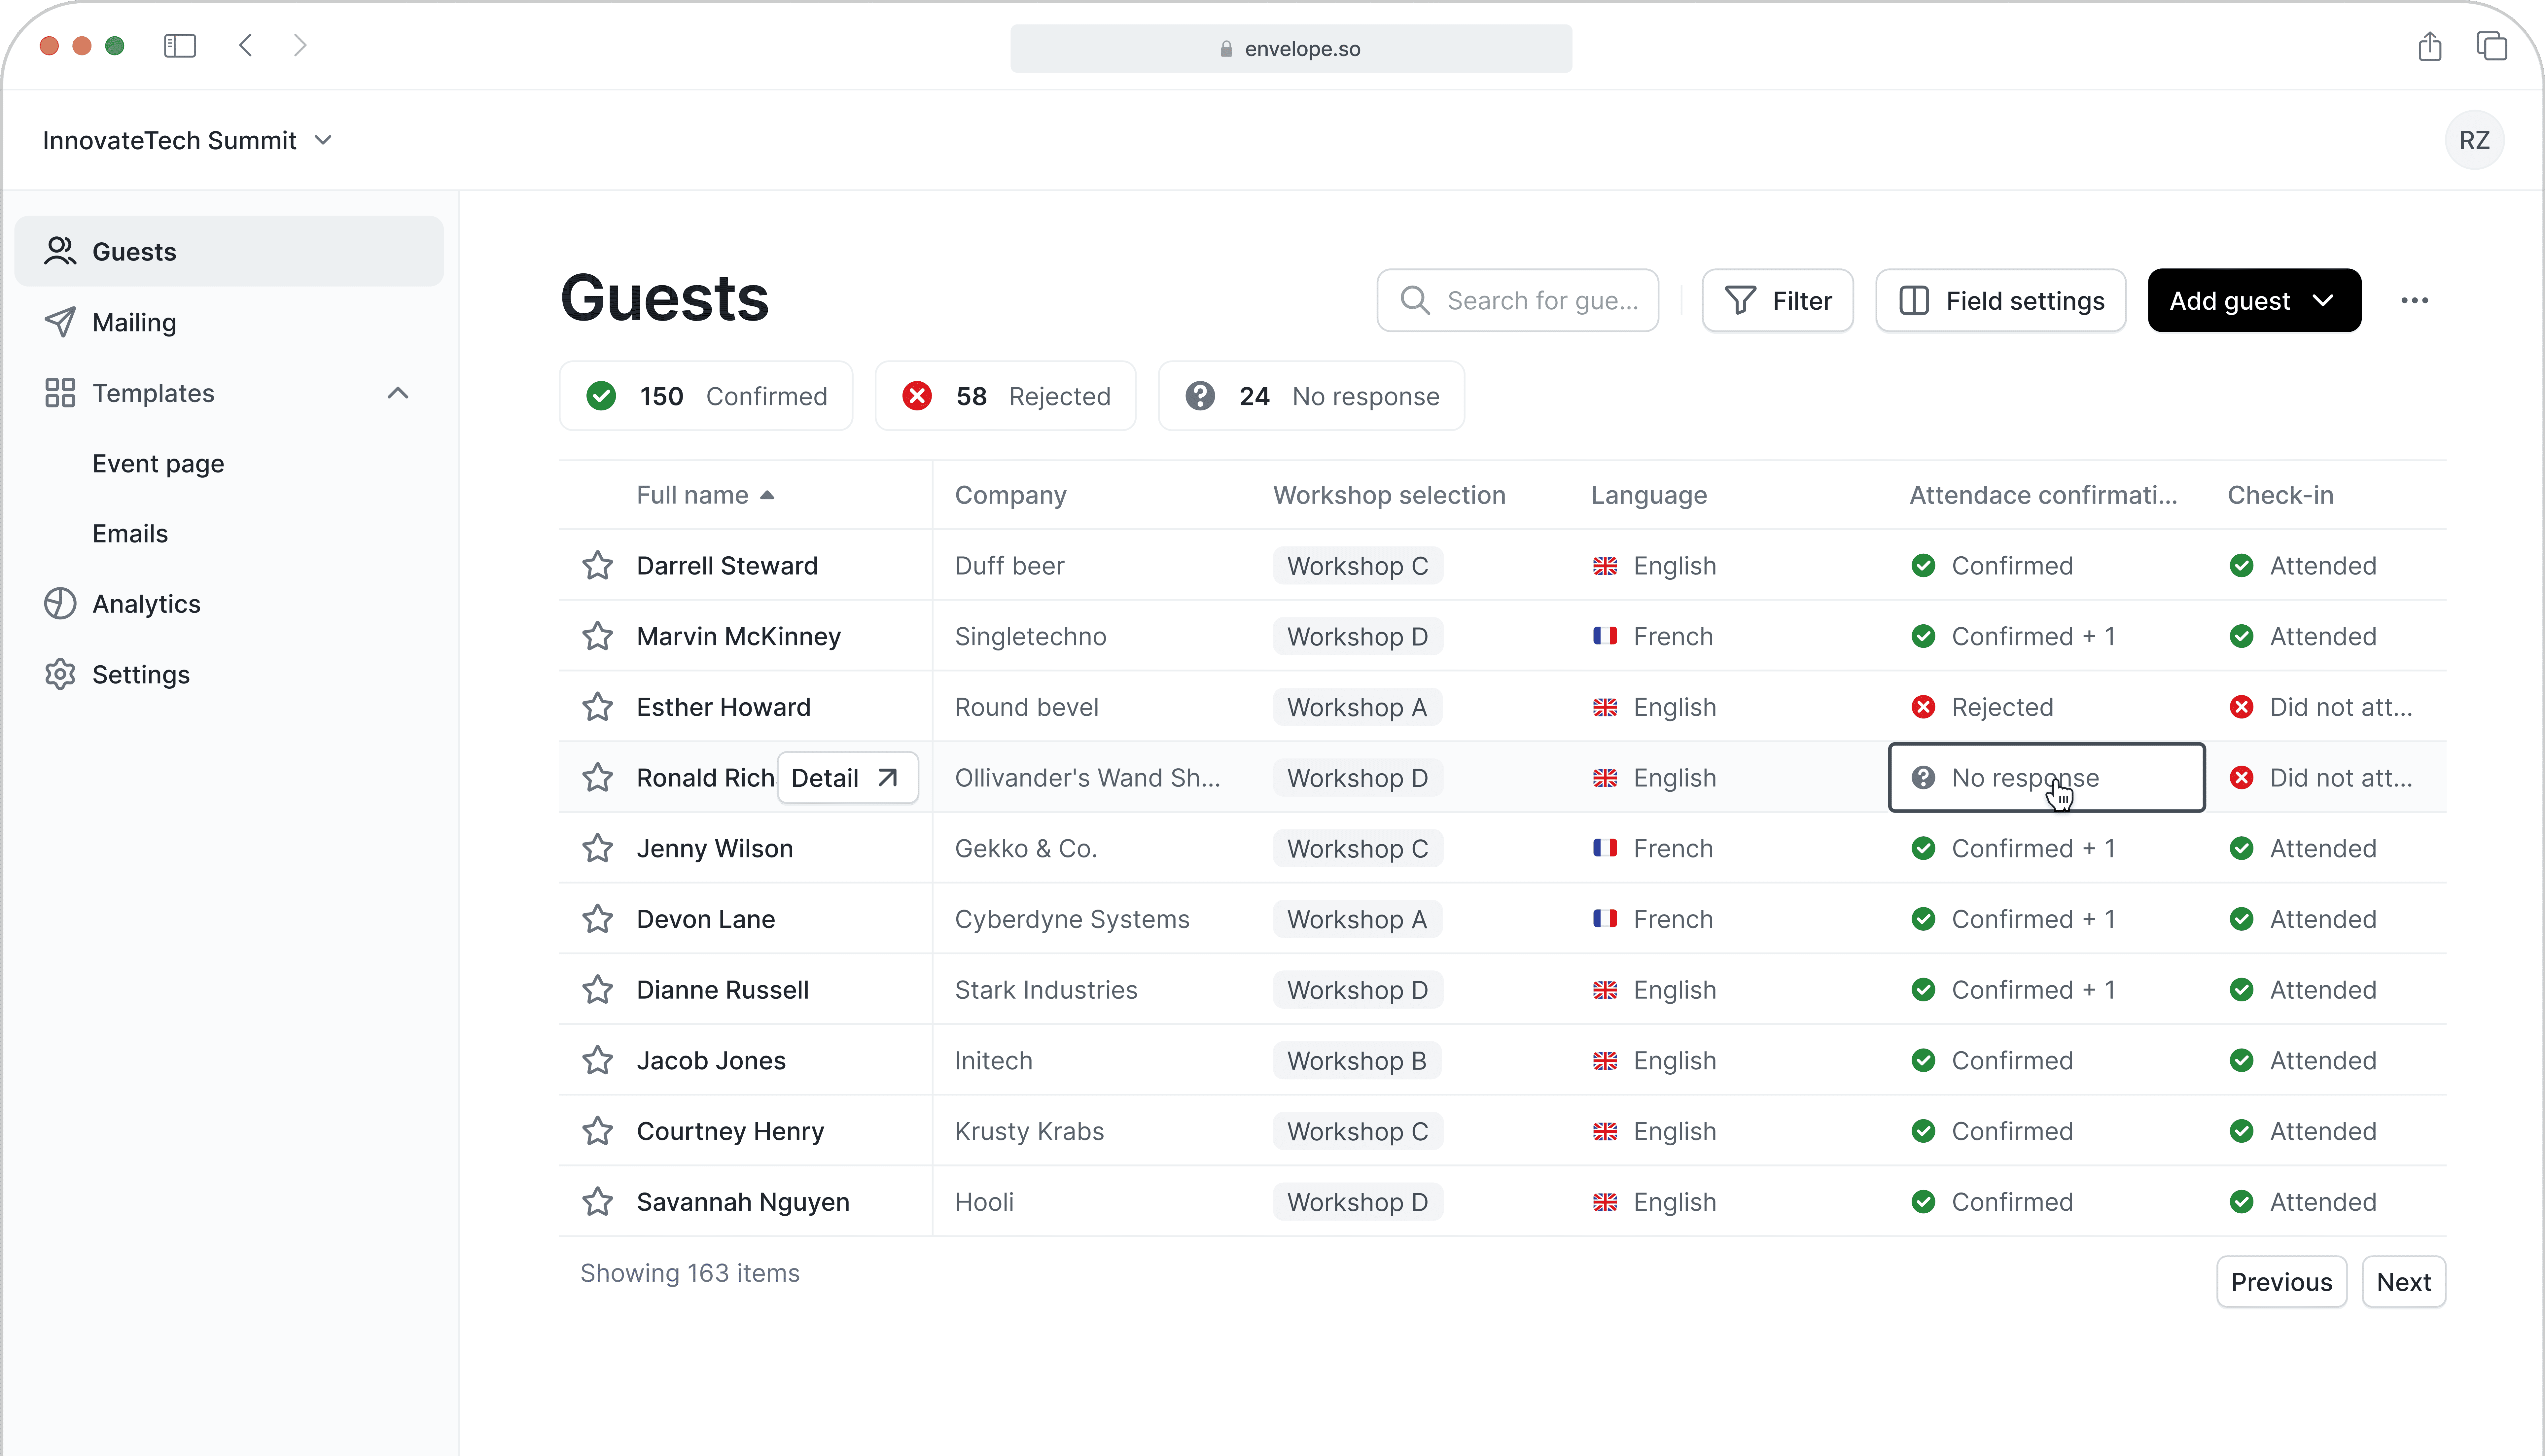Open Analytics from the sidebar
This screenshot has height=1456, width=2545.
pos(146,604)
